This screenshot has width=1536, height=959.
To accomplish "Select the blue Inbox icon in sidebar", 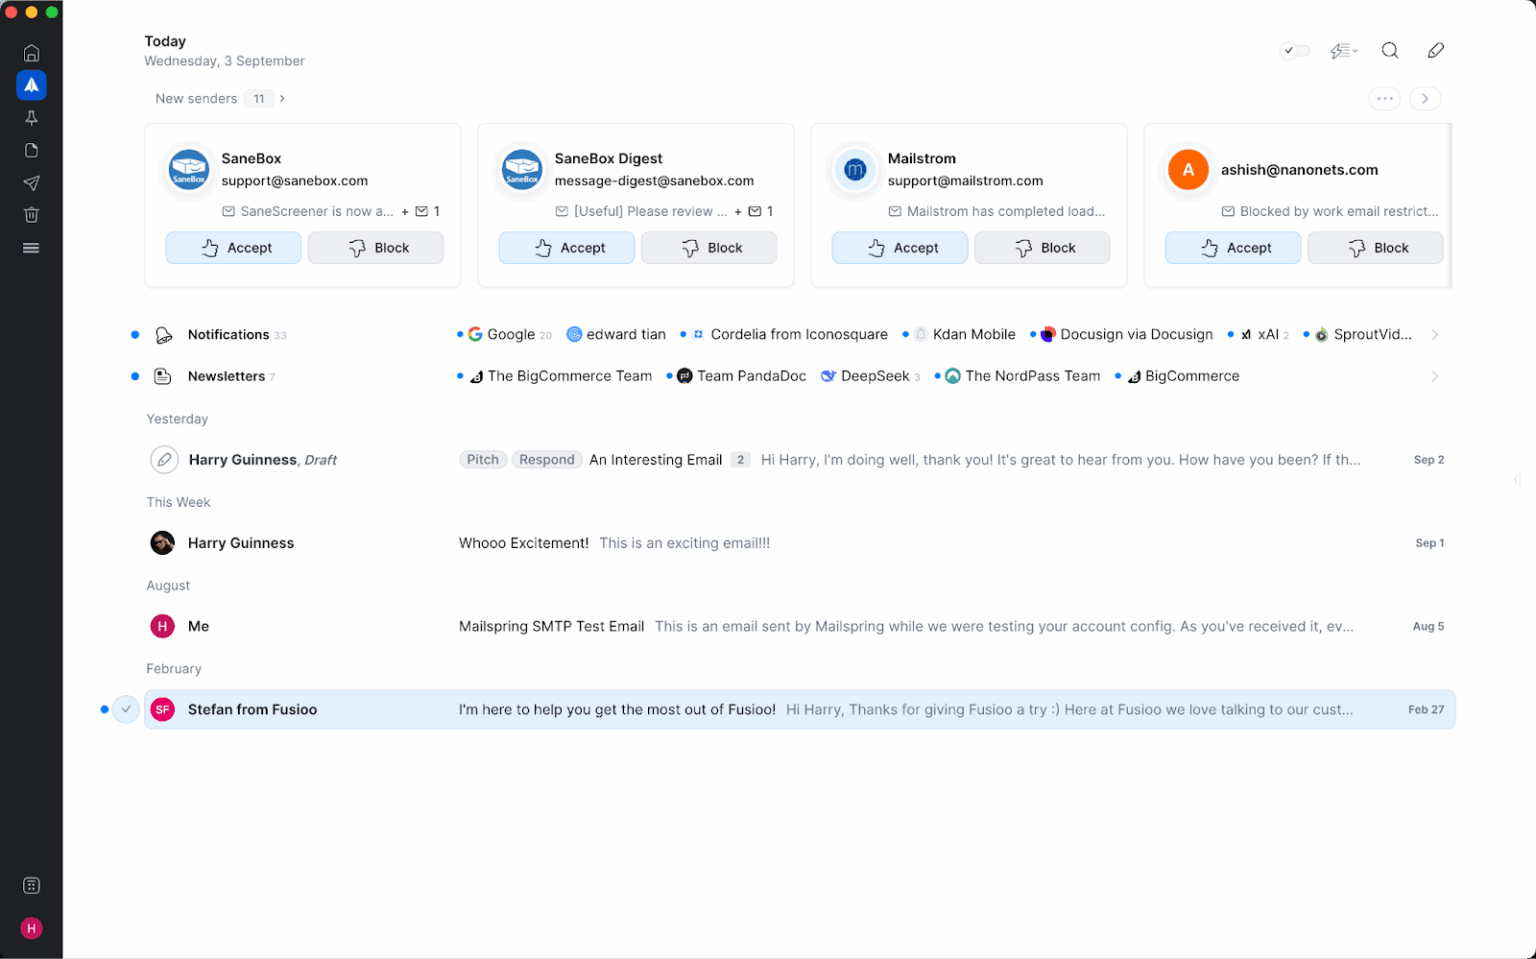I will tap(31, 85).
